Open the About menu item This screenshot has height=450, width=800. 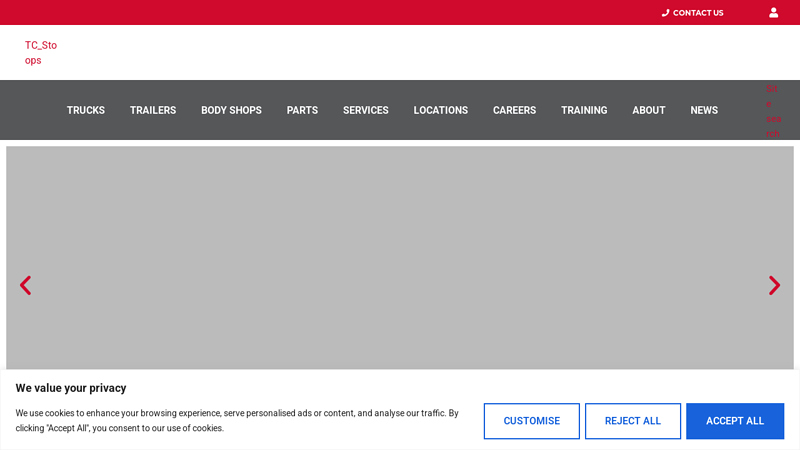click(649, 111)
